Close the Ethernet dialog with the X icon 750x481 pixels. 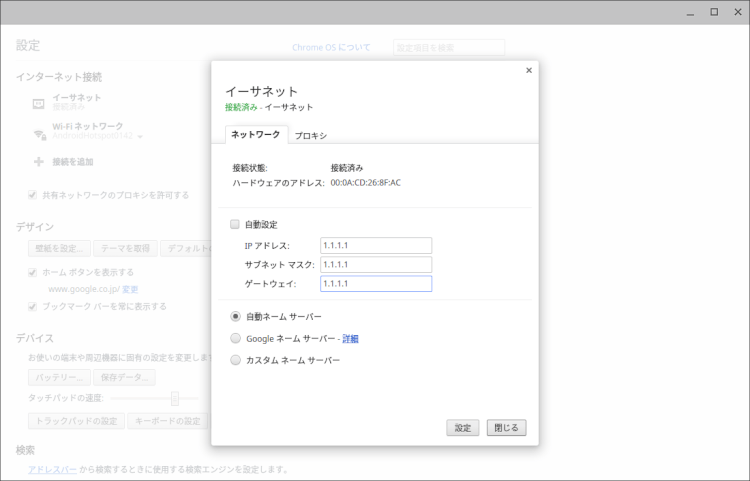pos(529,70)
